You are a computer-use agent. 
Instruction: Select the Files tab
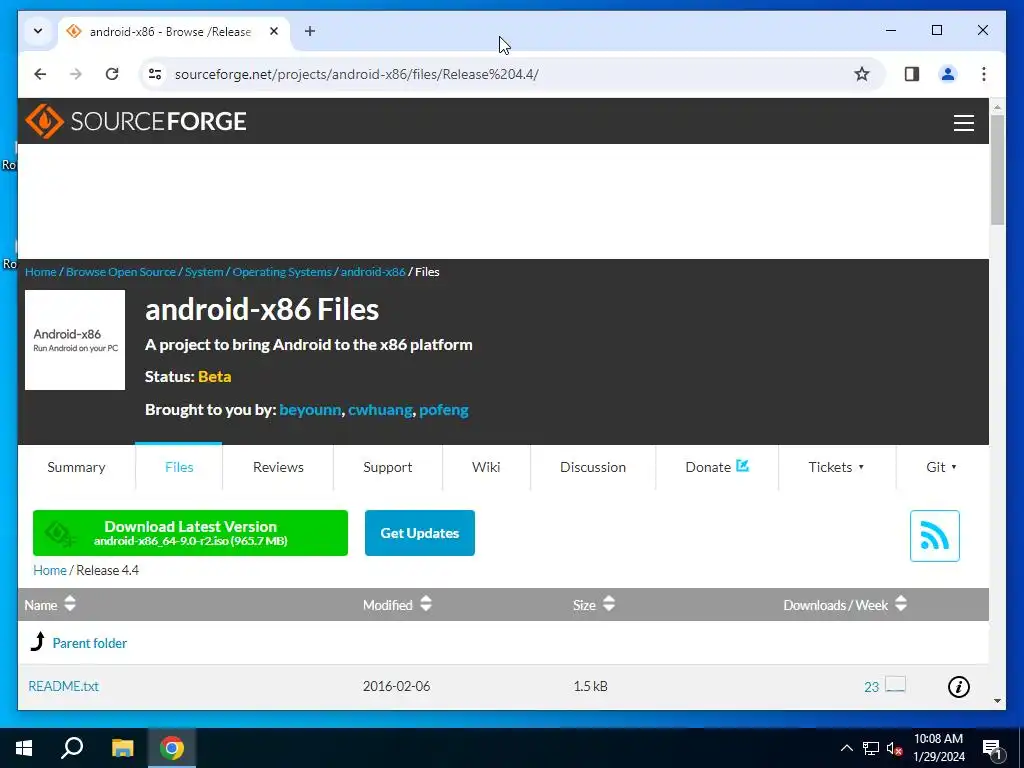pyautogui.click(x=179, y=467)
